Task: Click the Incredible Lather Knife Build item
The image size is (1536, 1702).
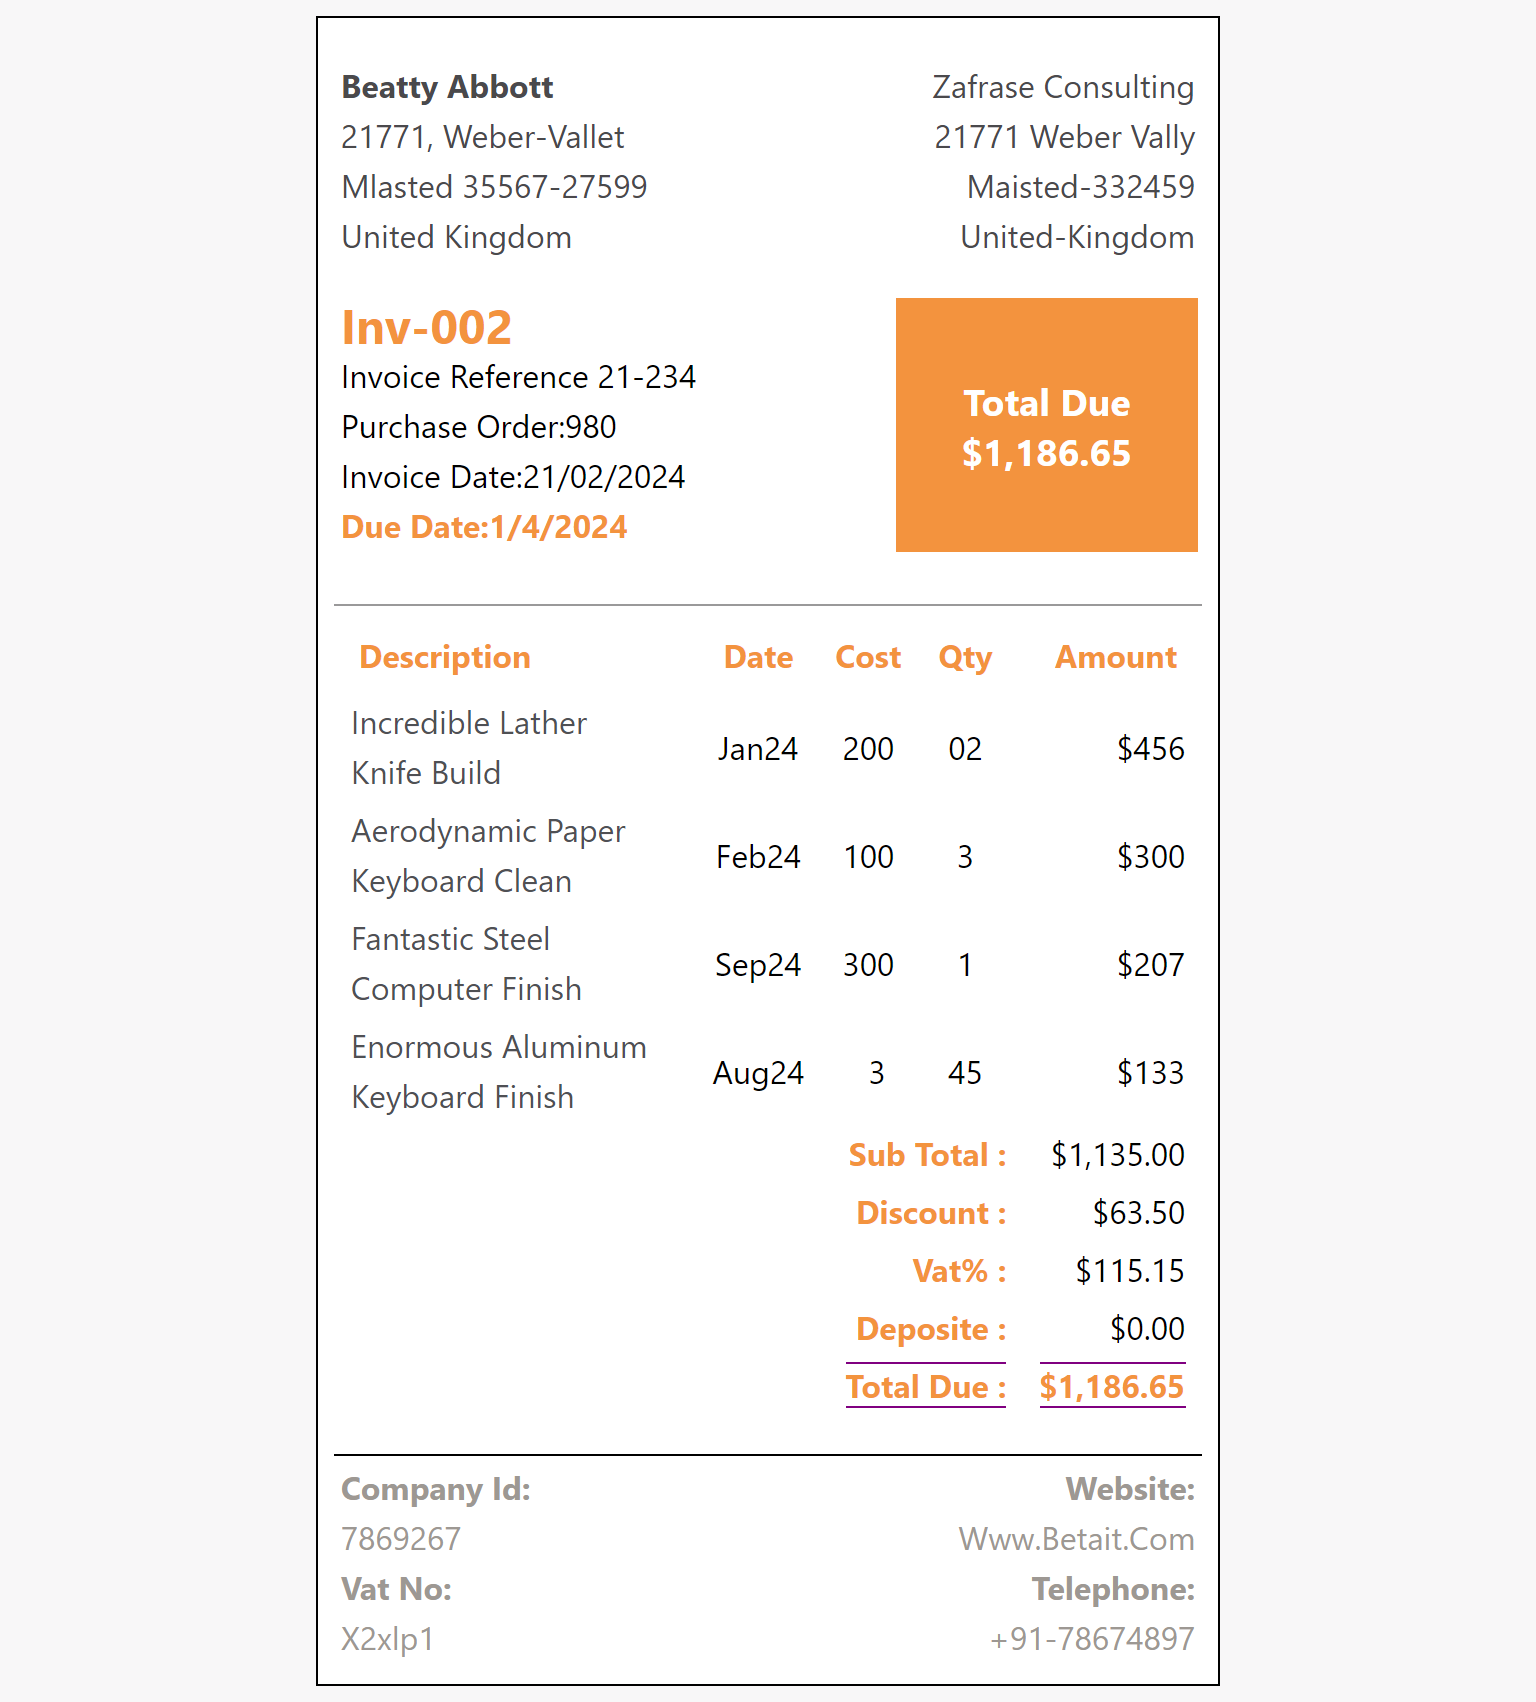Action: [469, 748]
